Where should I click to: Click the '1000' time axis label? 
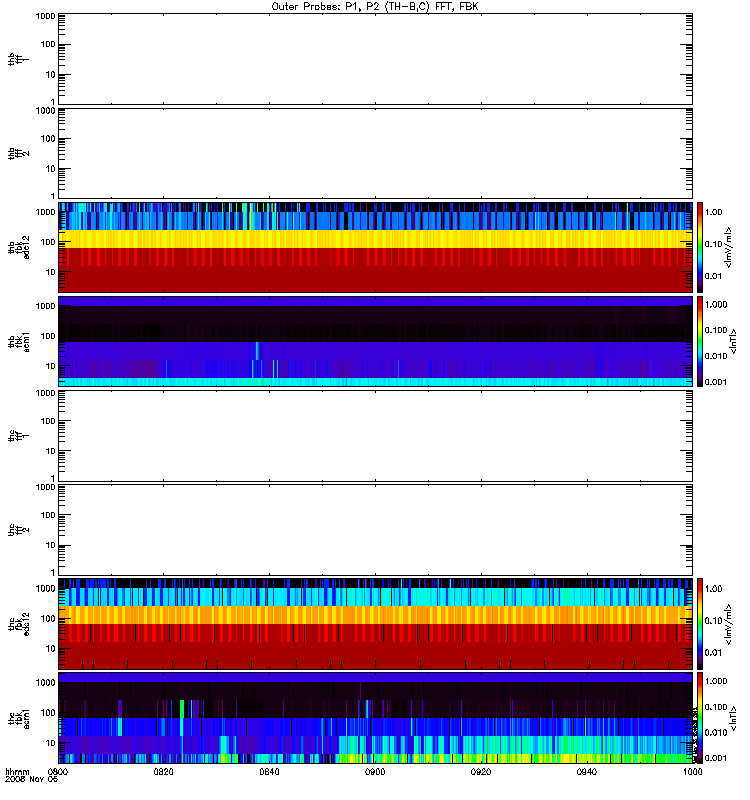click(x=692, y=771)
